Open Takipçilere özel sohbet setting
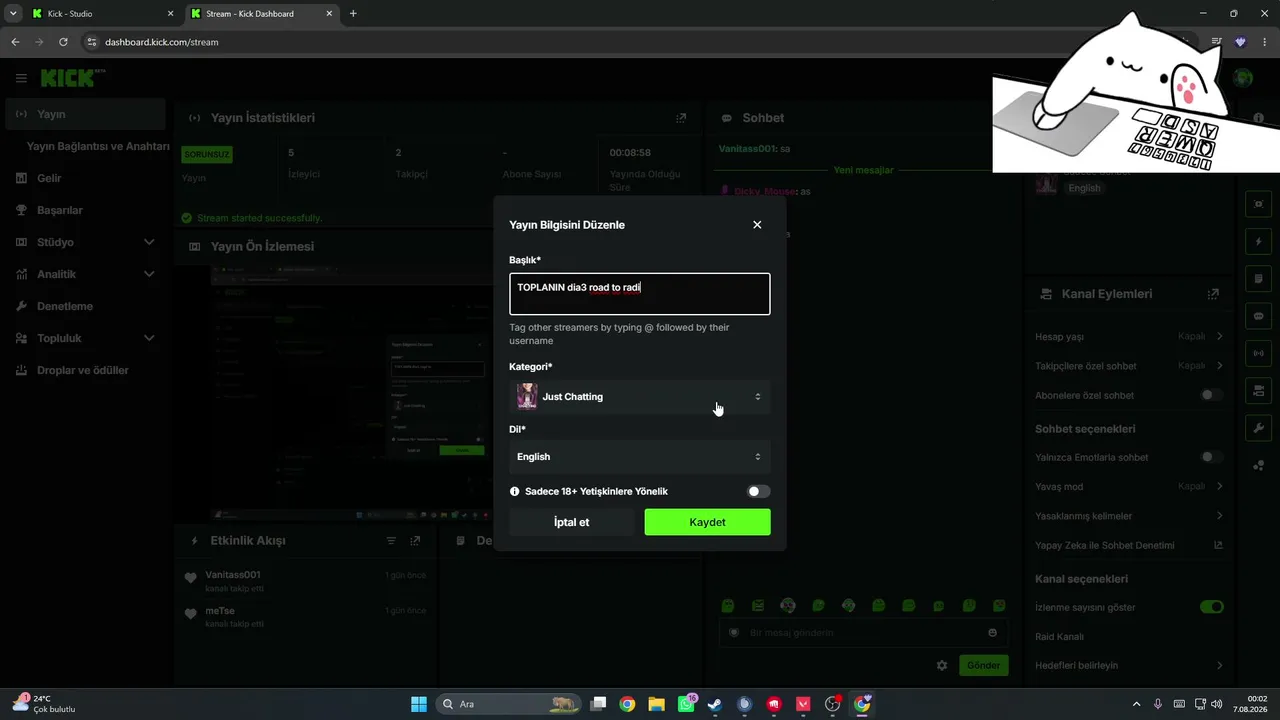This screenshot has height=720, width=1280. [x=1129, y=366]
